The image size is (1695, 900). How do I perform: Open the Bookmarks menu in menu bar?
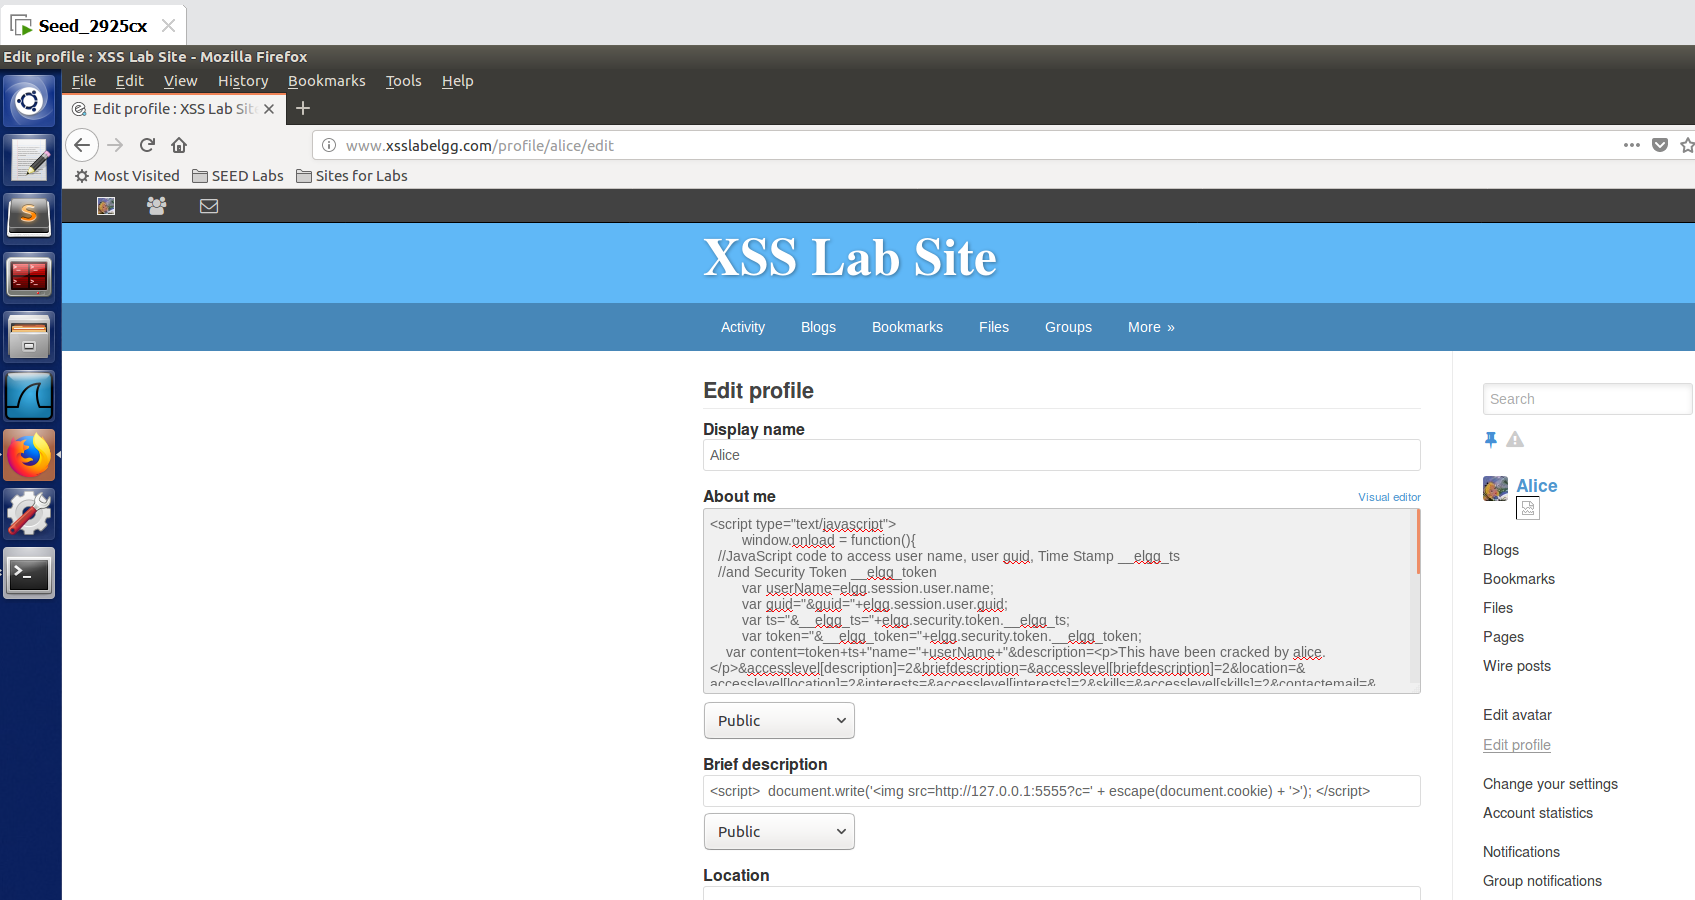click(x=327, y=81)
